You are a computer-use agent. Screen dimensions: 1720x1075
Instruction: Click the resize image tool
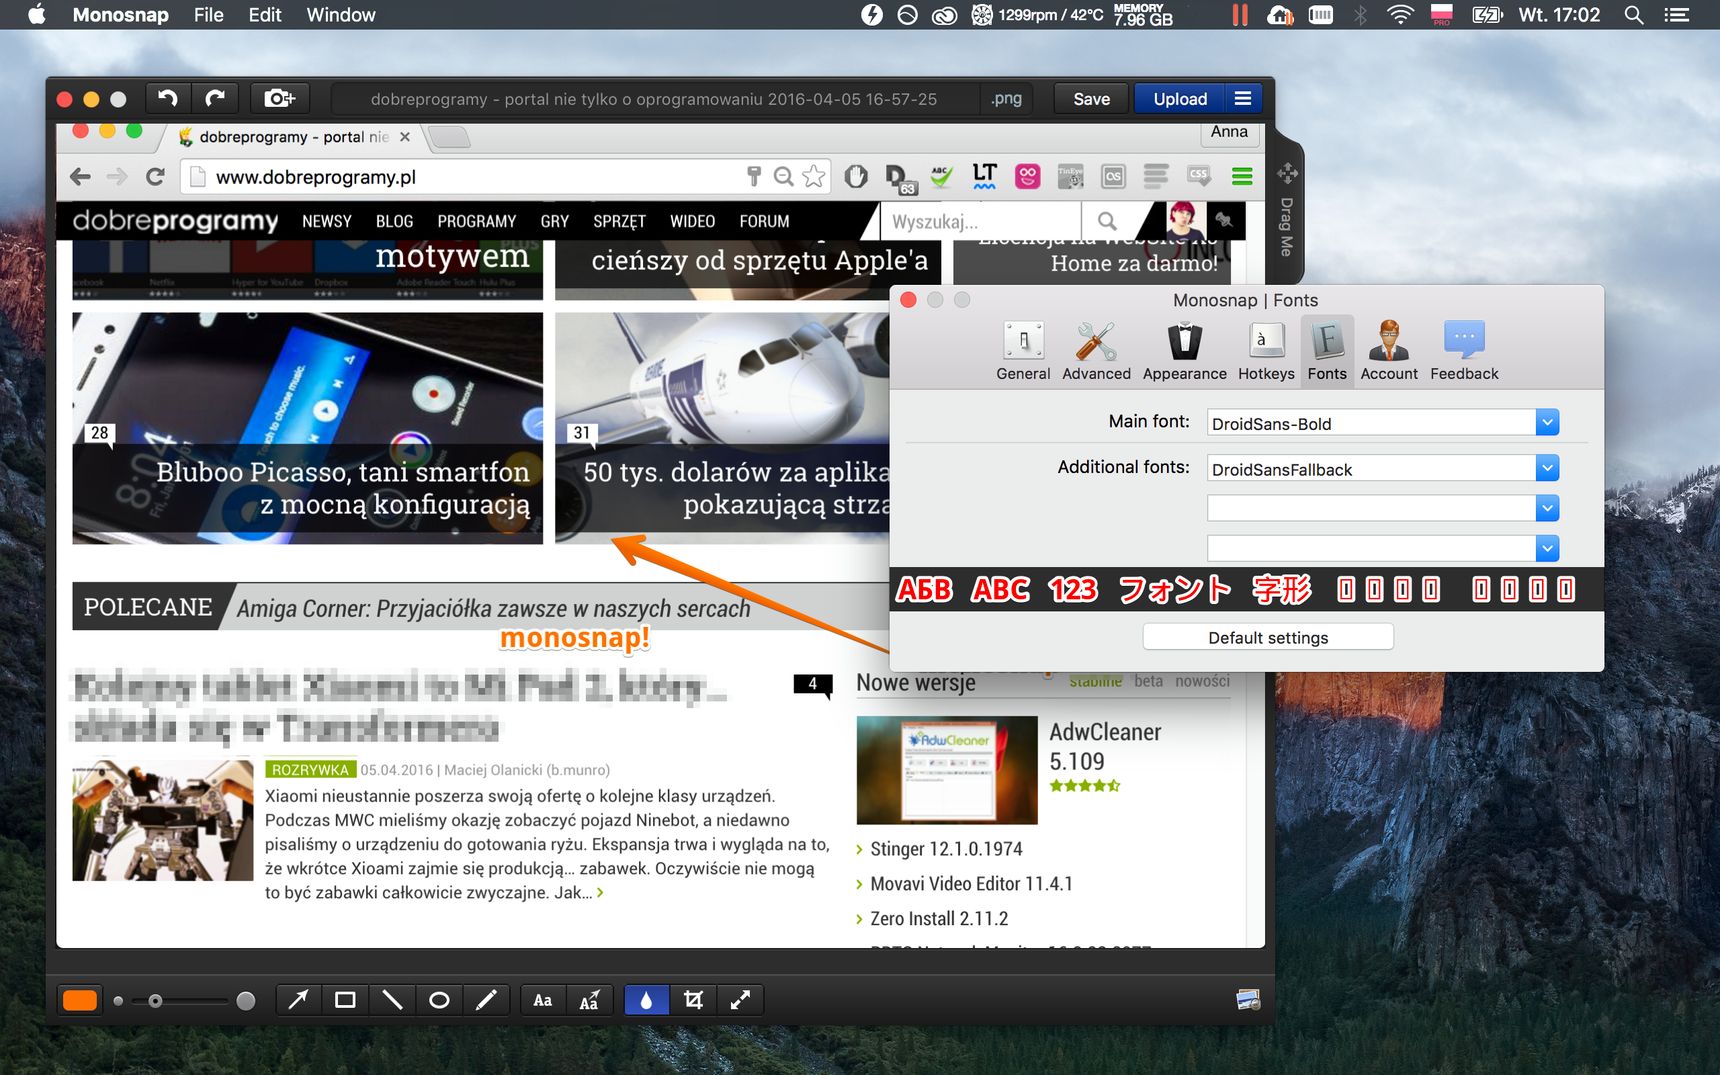coord(740,1000)
